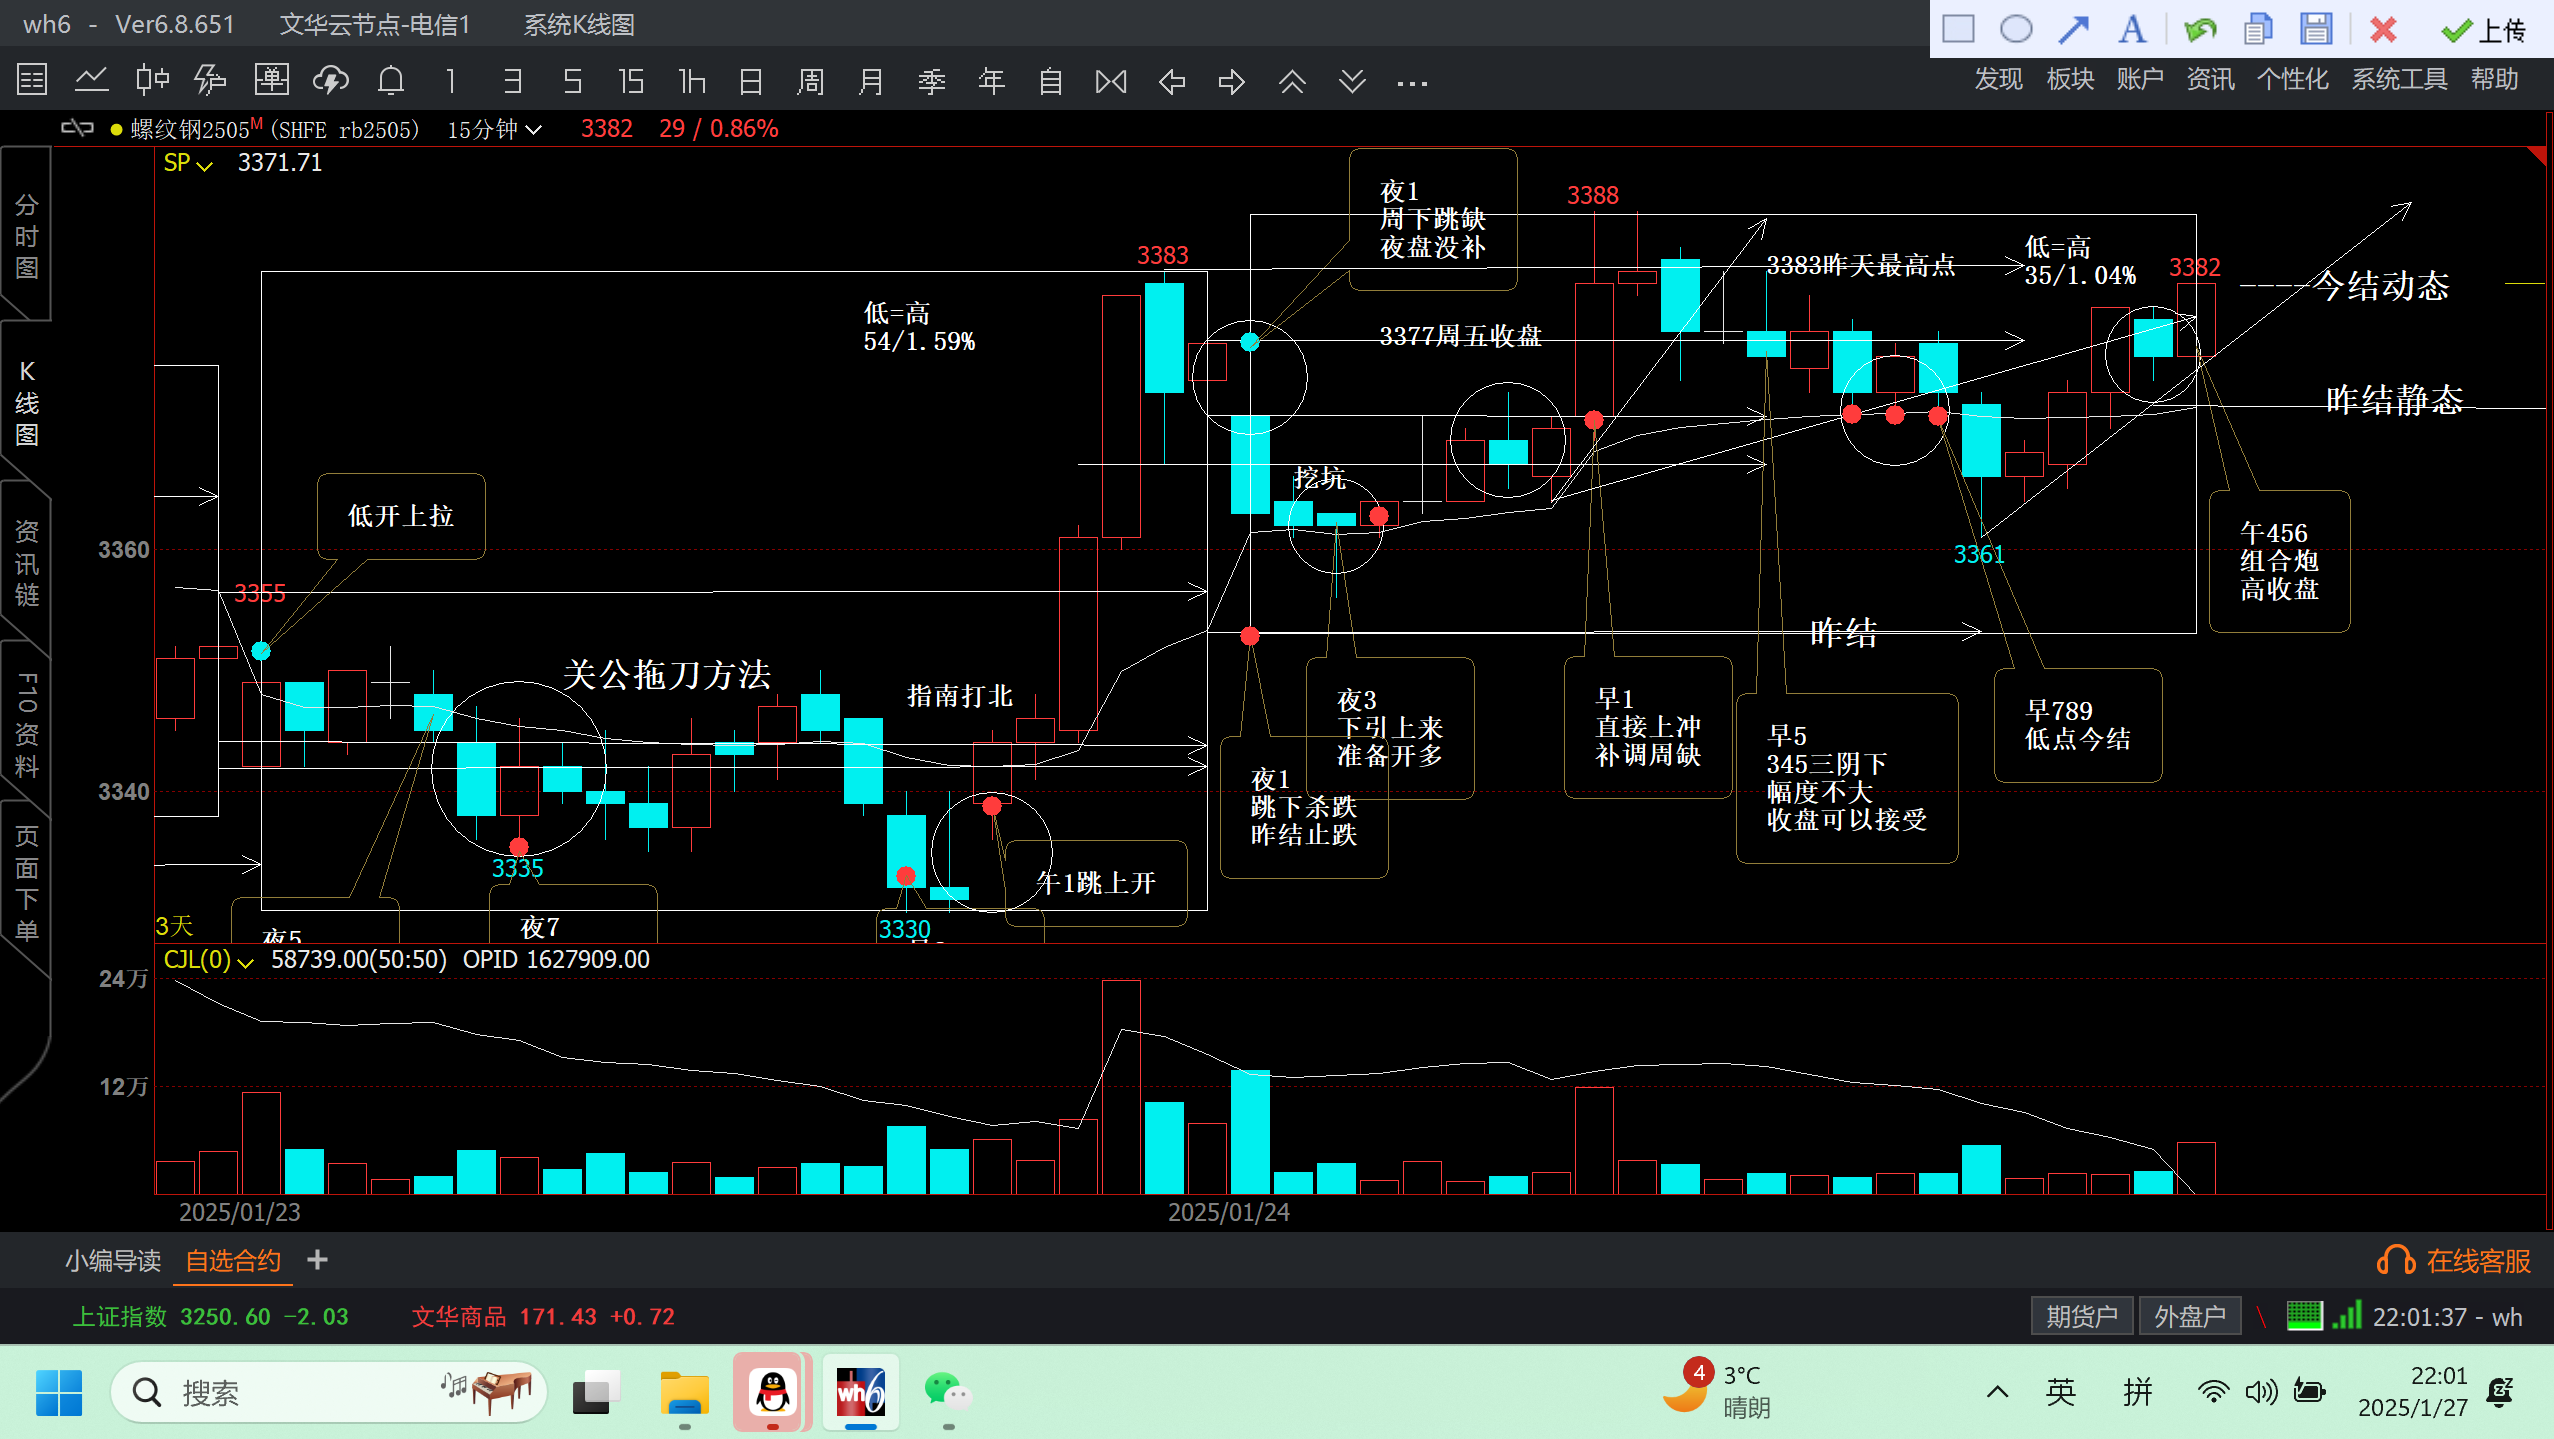This screenshot has width=2554, height=1439.
Task: Open the alert bell icon
Action: coord(391,81)
